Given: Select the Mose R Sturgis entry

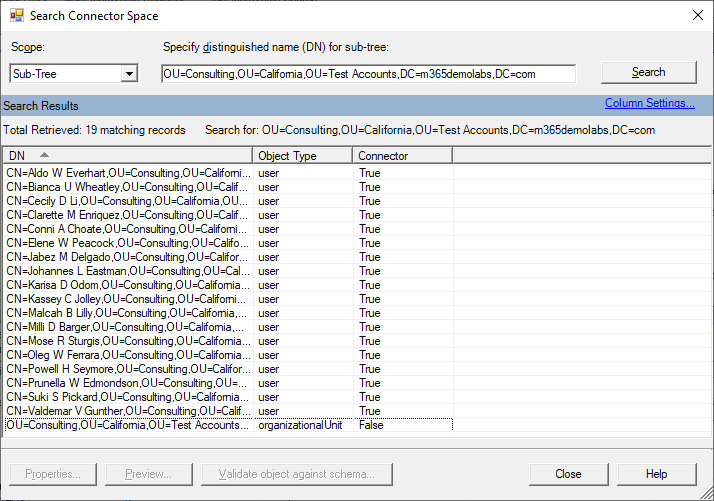Looking at the screenshot, I should click(128, 341).
